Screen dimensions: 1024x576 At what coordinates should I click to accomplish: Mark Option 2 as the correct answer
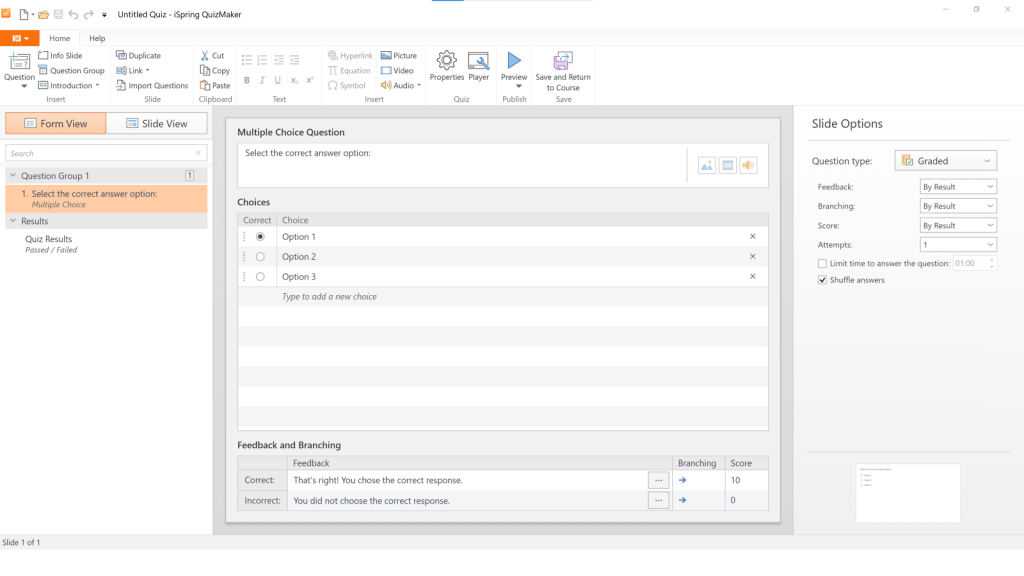click(259, 256)
